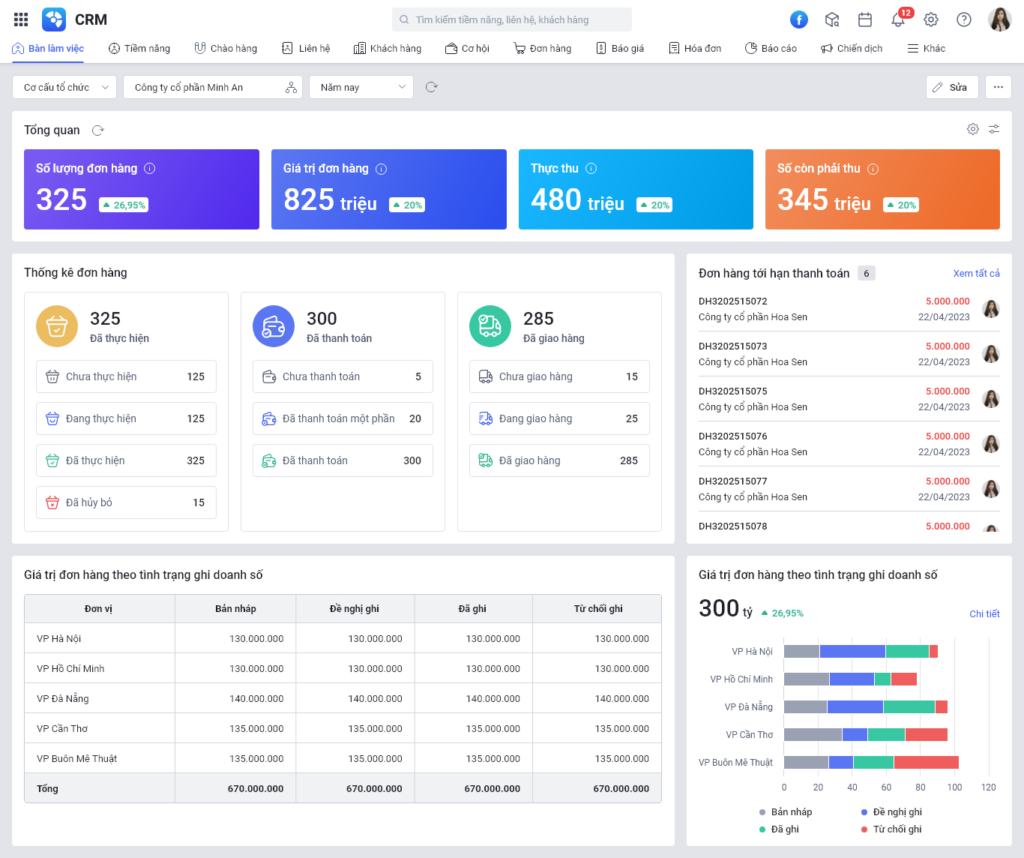Image resolution: width=1024 pixels, height=858 pixels.
Task: Open the notifications bell with 12 alerts
Action: 899,20
